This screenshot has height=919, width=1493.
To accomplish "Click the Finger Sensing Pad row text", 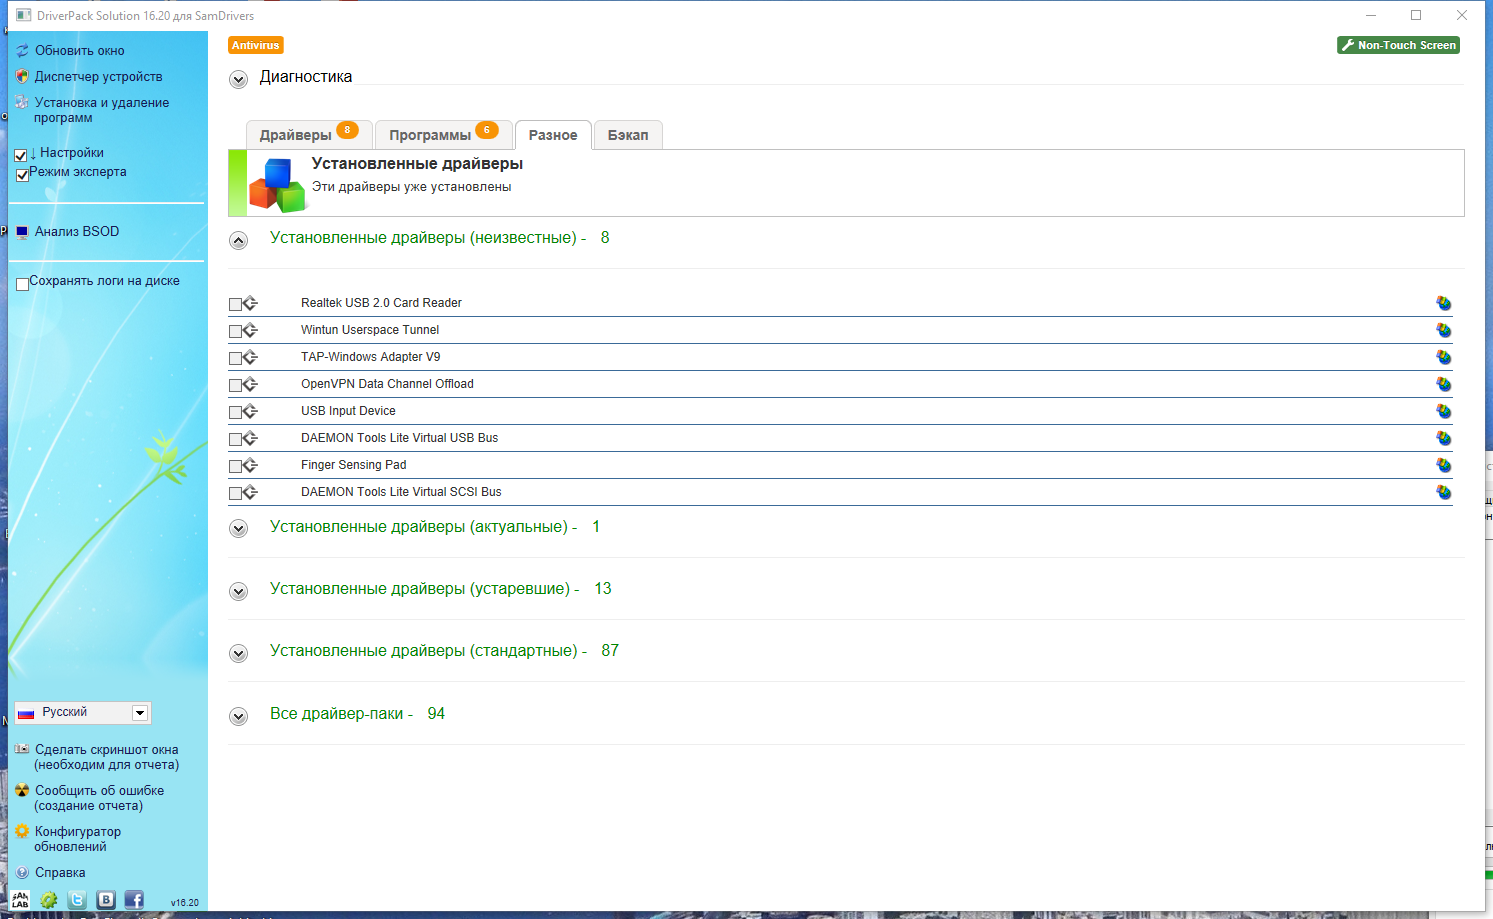I will pos(354,465).
